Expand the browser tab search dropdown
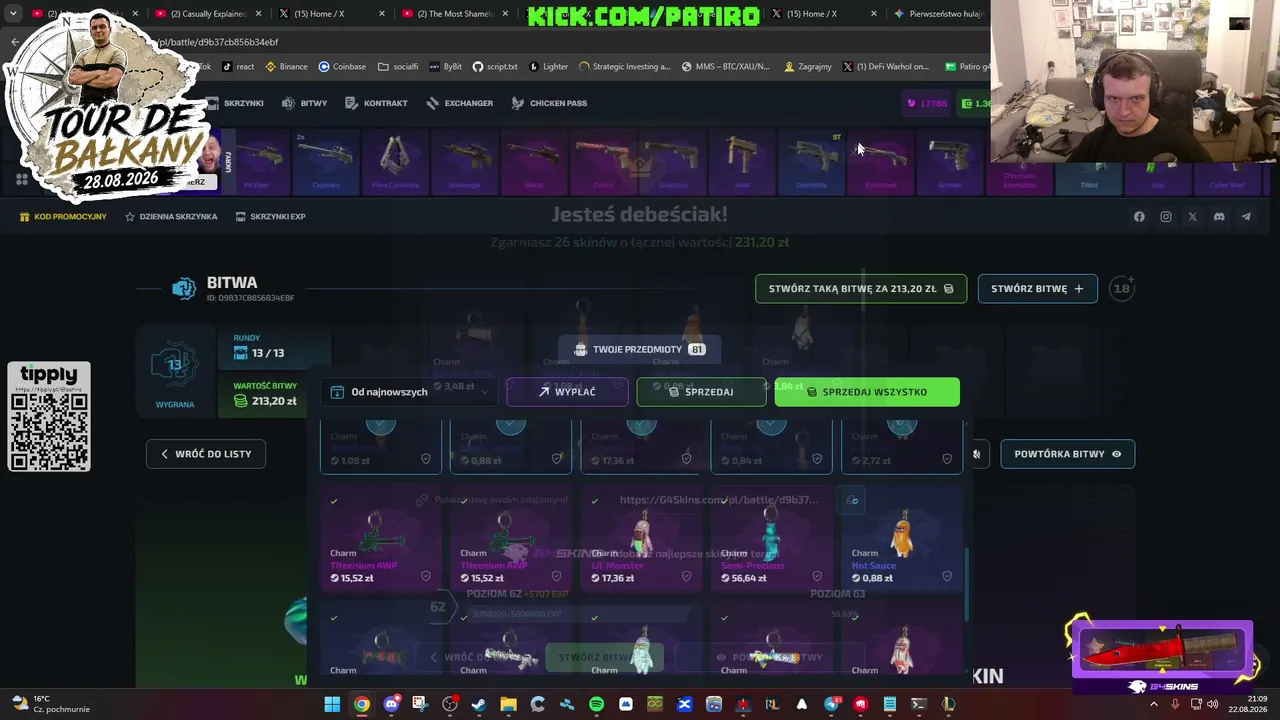Viewport: 1280px width, 720px height. [13, 14]
